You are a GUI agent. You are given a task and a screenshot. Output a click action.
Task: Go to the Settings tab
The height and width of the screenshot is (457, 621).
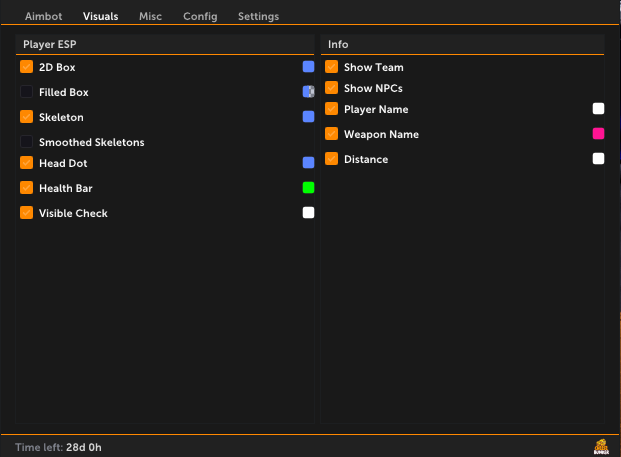click(x=259, y=16)
